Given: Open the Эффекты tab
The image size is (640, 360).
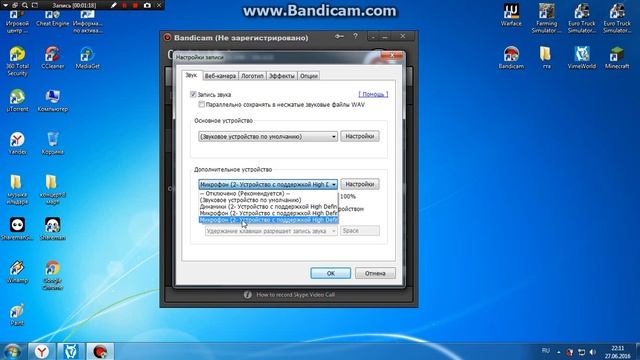Looking at the screenshot, I should (x=282, y=76).
